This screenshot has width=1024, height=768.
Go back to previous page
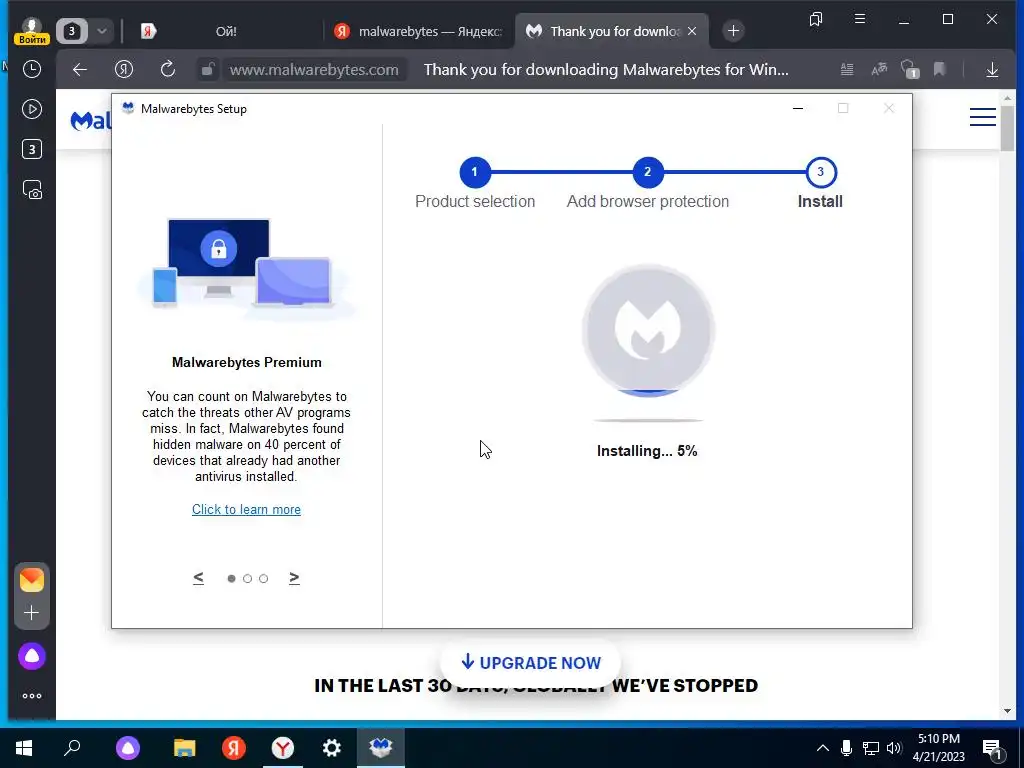click(80, 69)
